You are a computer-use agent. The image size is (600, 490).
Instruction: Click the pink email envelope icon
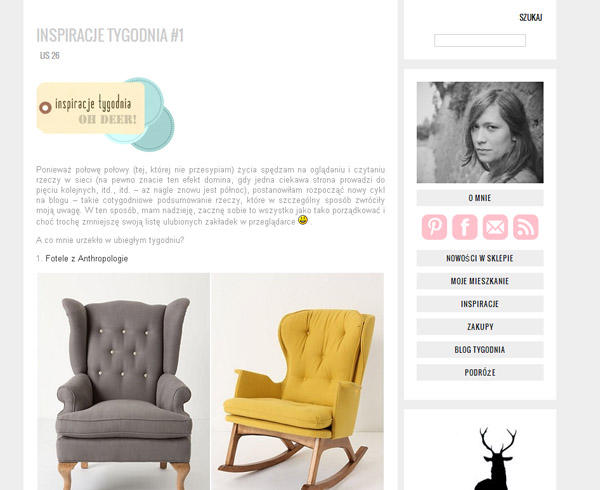(495, 227)
